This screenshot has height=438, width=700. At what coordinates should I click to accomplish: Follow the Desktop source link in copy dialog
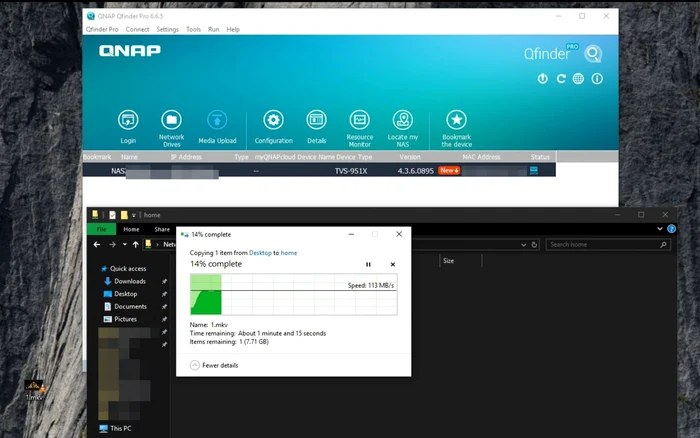(x=260, y=253)
